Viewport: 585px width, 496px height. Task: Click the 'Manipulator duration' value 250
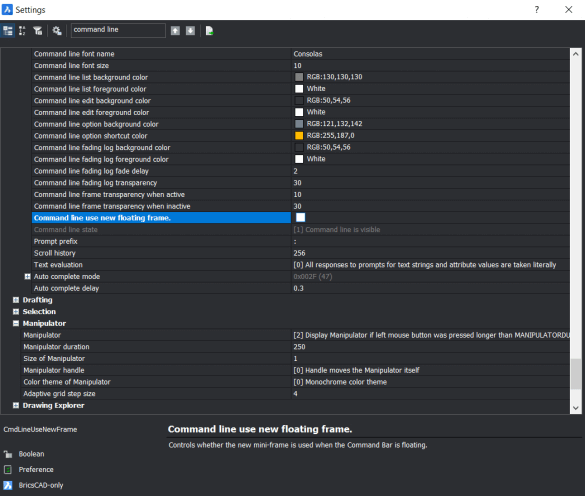299,347
